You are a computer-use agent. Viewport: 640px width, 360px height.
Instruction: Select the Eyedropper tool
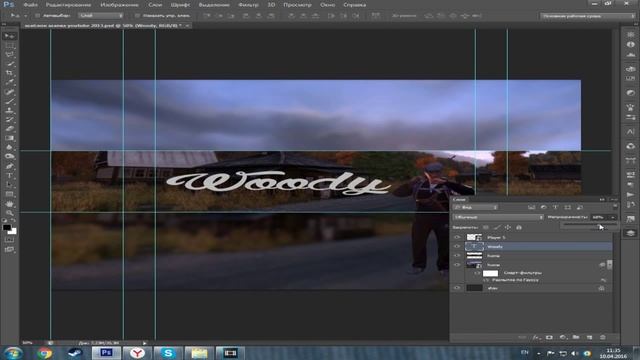coord(9,82)
